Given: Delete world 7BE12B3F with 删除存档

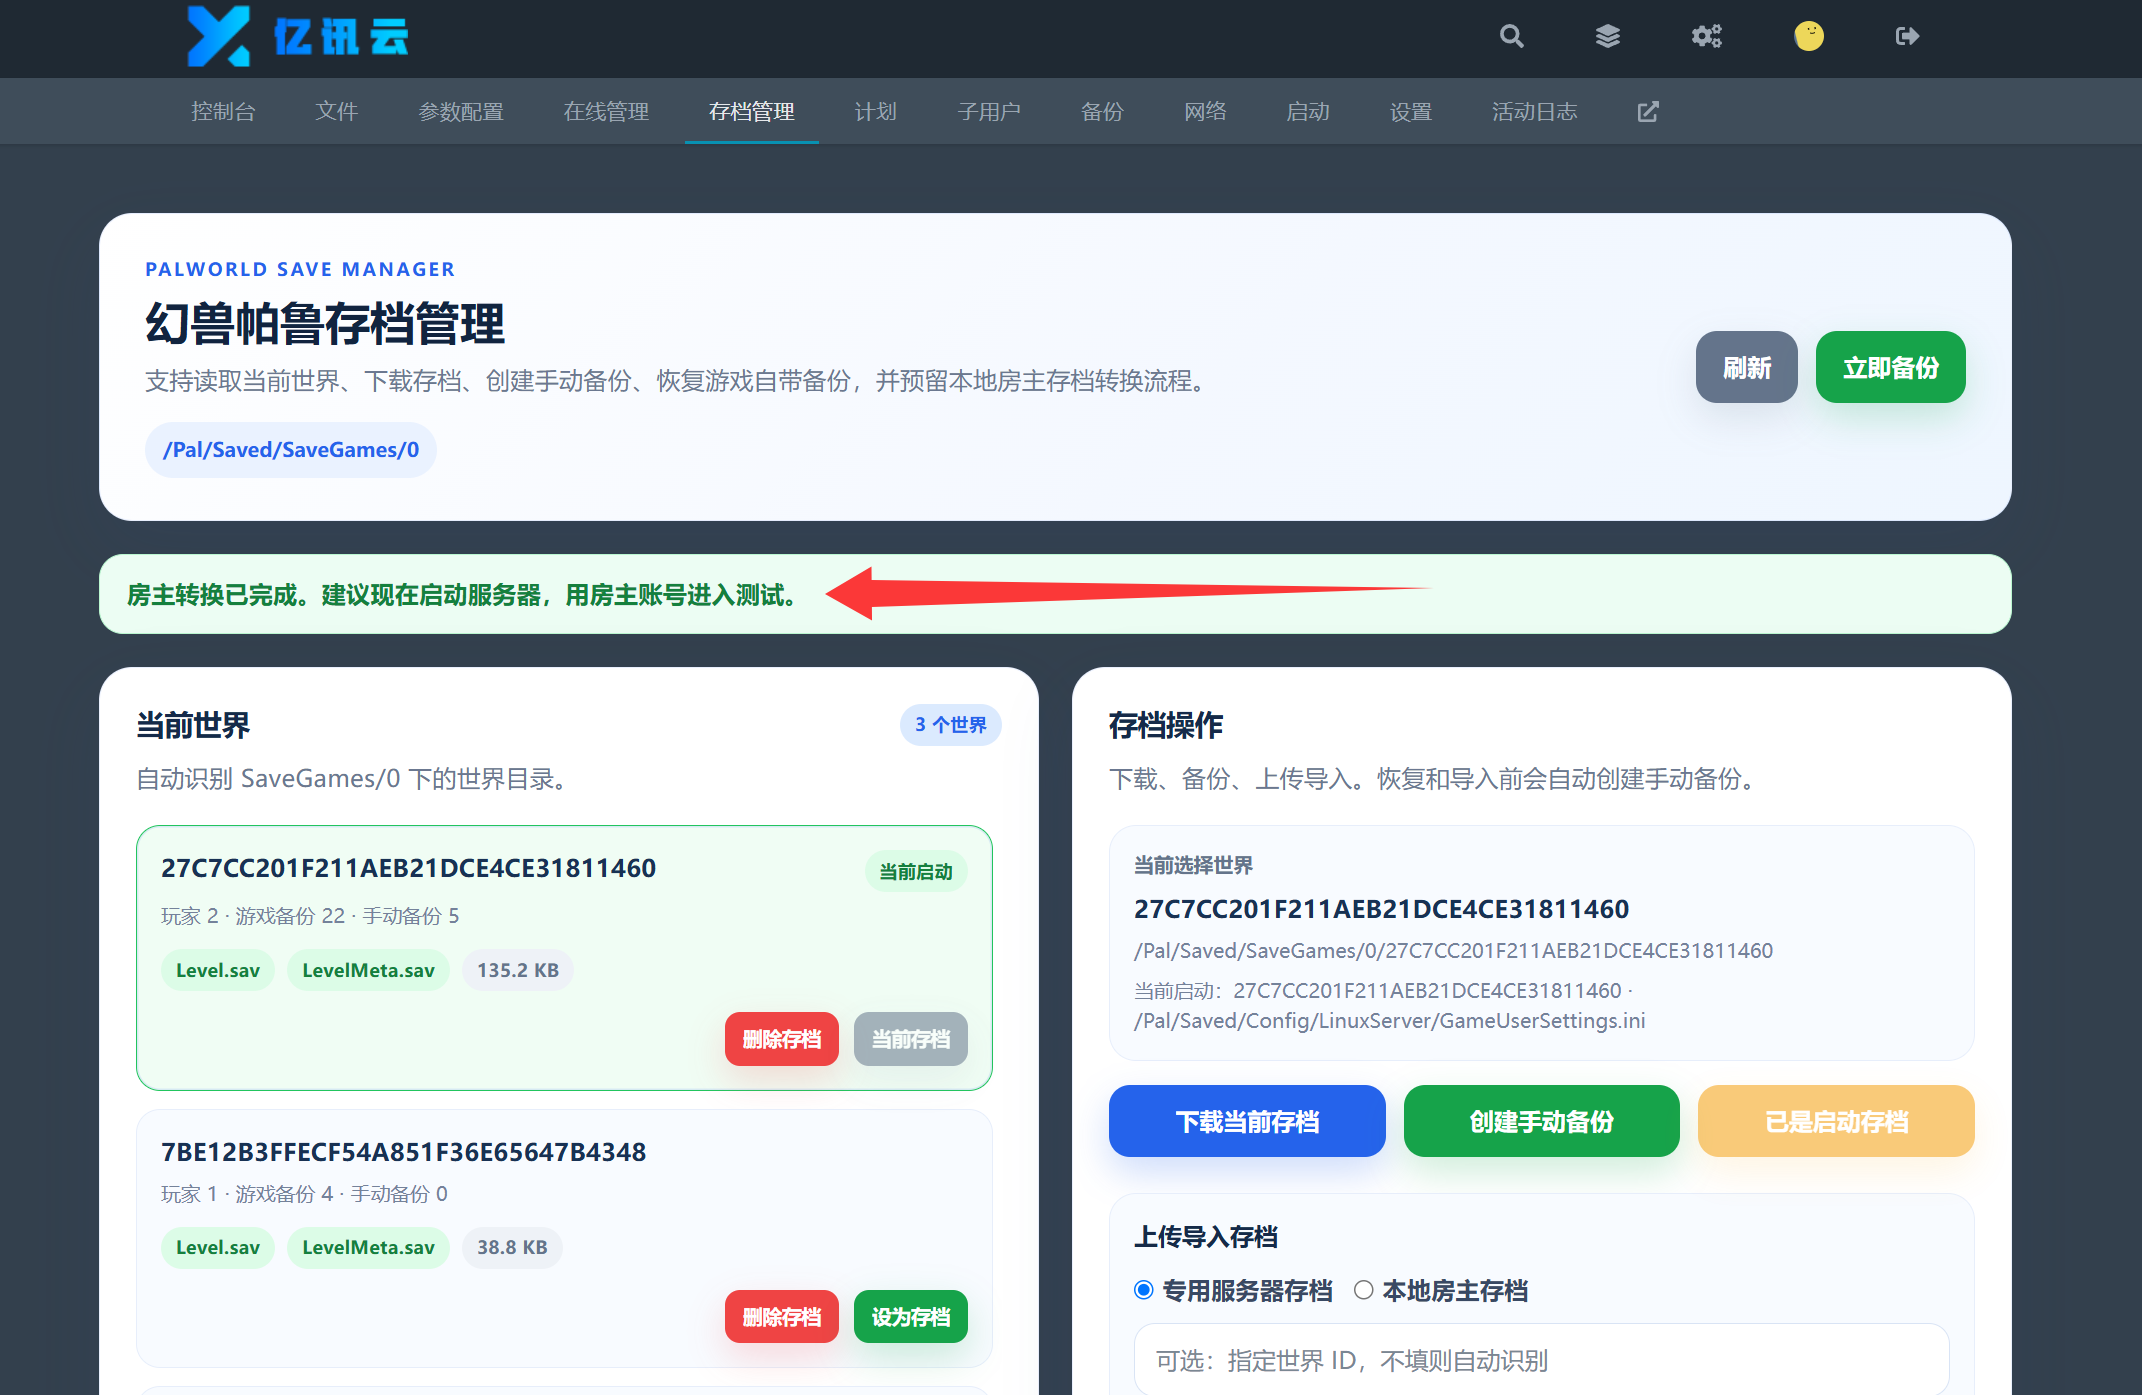Looking at the screenshot, I should pos(782,1317).
